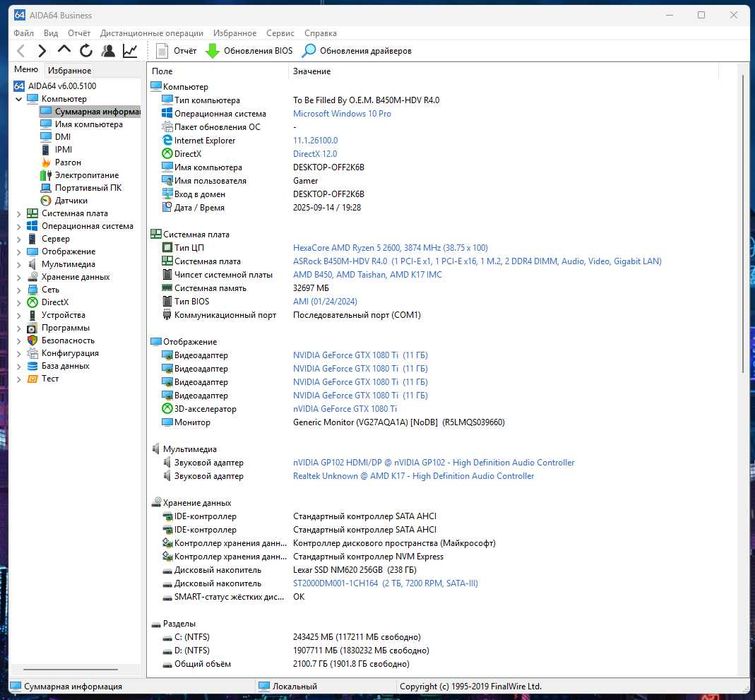Click the sidebar horizontal scrollbar
755x700 pixels.
click(70, 669)
